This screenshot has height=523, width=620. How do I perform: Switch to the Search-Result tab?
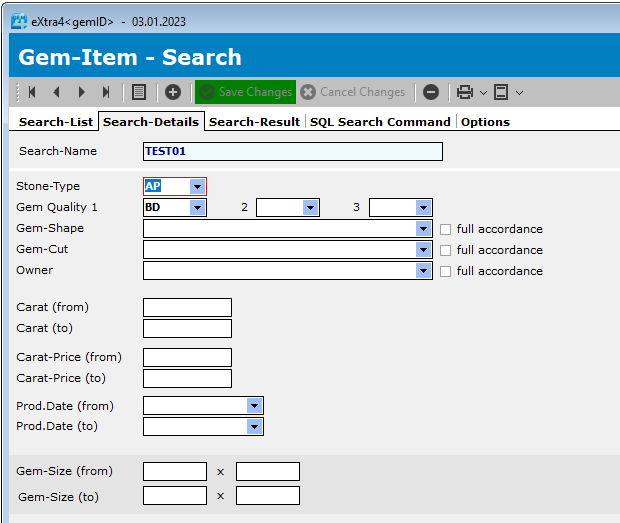coord(254,122)
